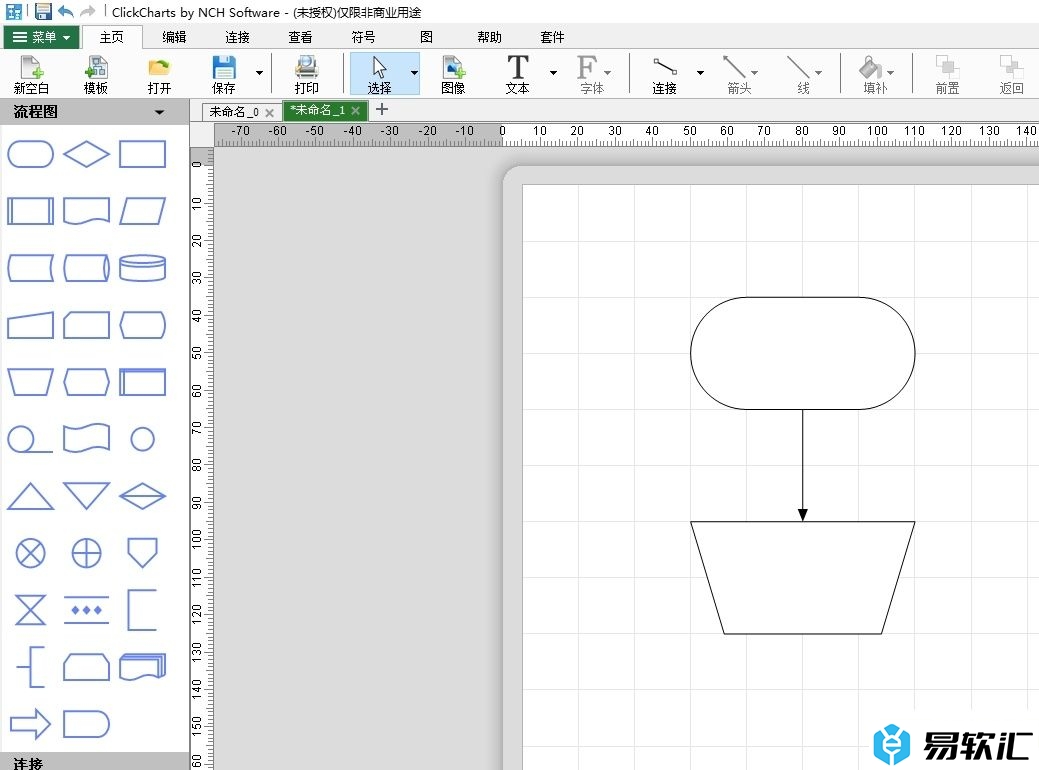The width and height of the screenshot is (1039, 770).
Task: Pick the multi-document stacked shape
Action: (x=142, y=667)
